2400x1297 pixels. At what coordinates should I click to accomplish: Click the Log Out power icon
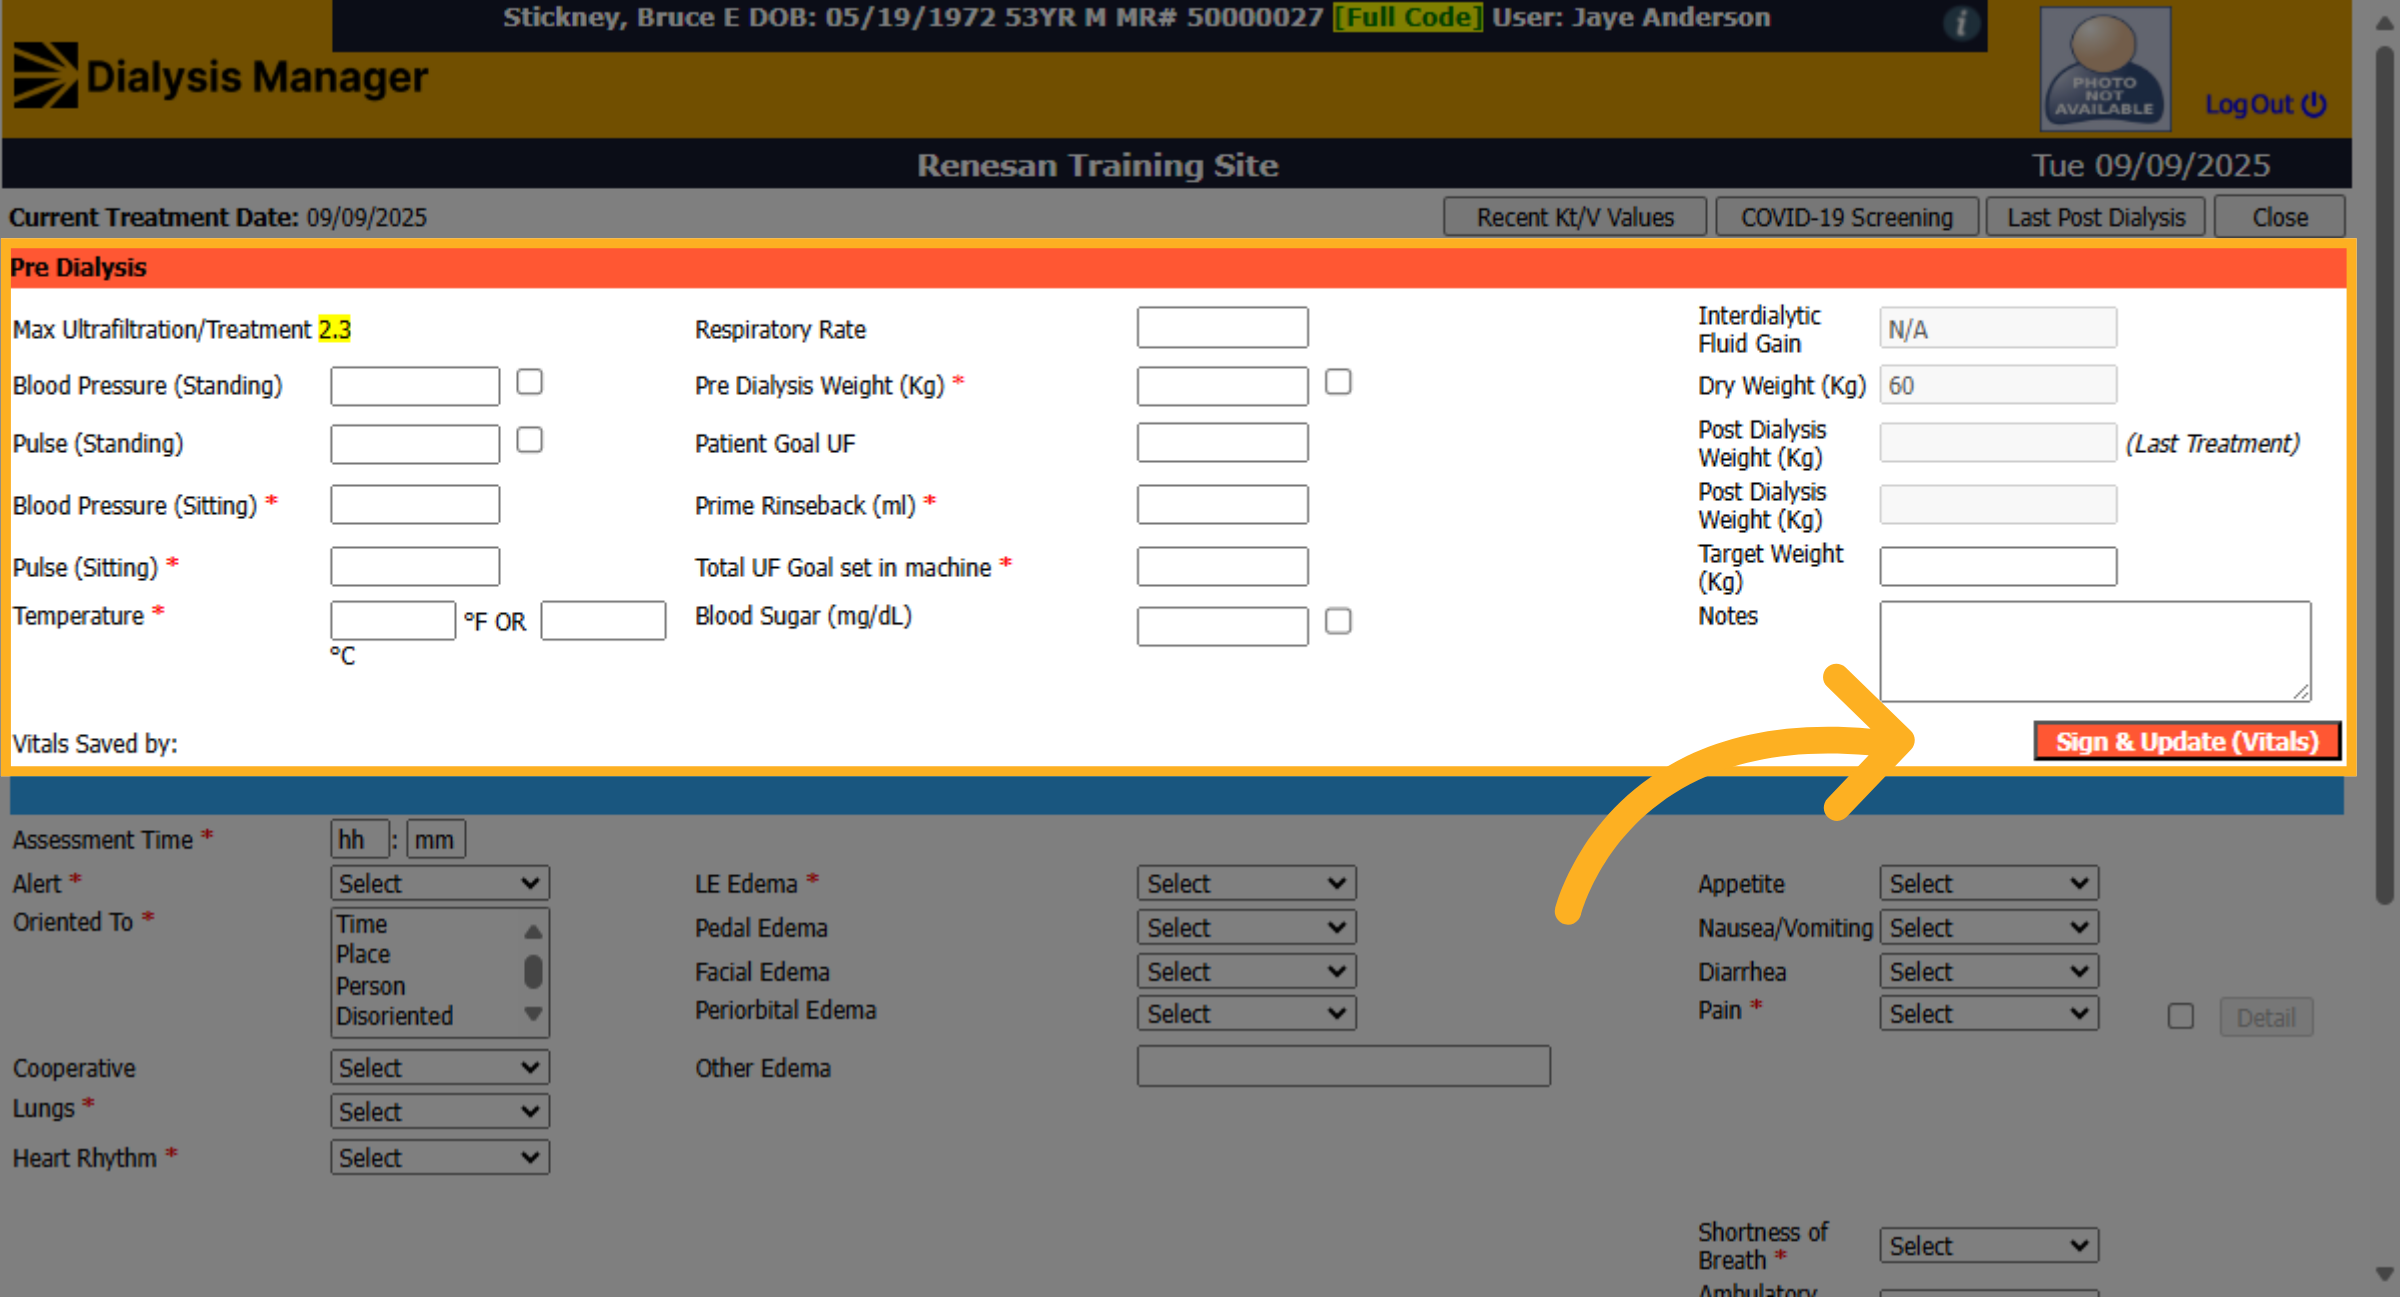(x=2314, y=104)
